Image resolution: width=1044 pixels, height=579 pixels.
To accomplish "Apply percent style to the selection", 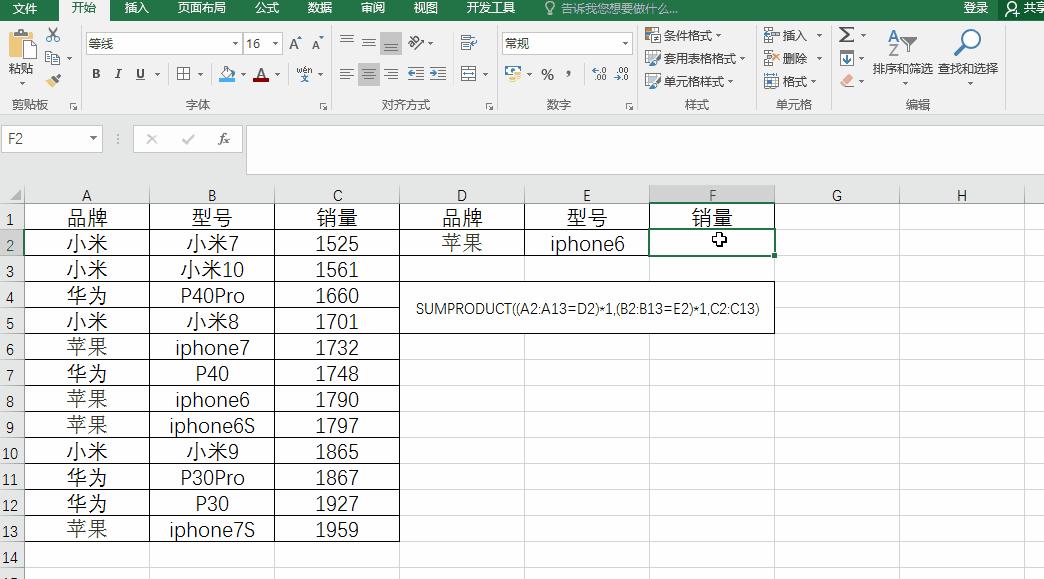I will pos(547,74).
